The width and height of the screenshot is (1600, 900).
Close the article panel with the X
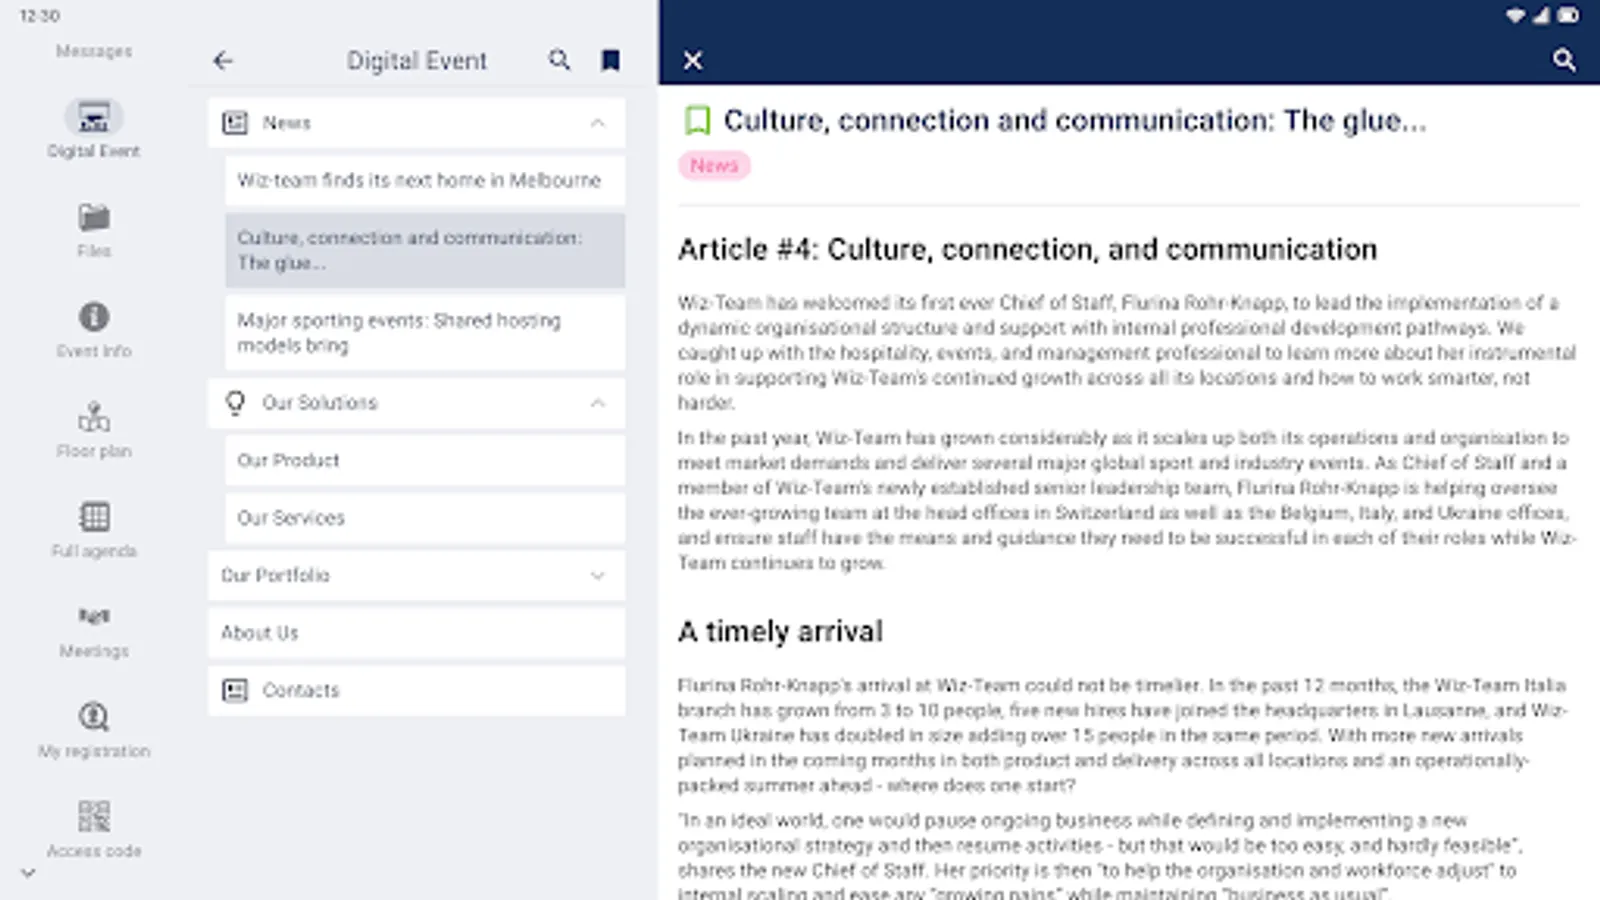tap(693, 61)
